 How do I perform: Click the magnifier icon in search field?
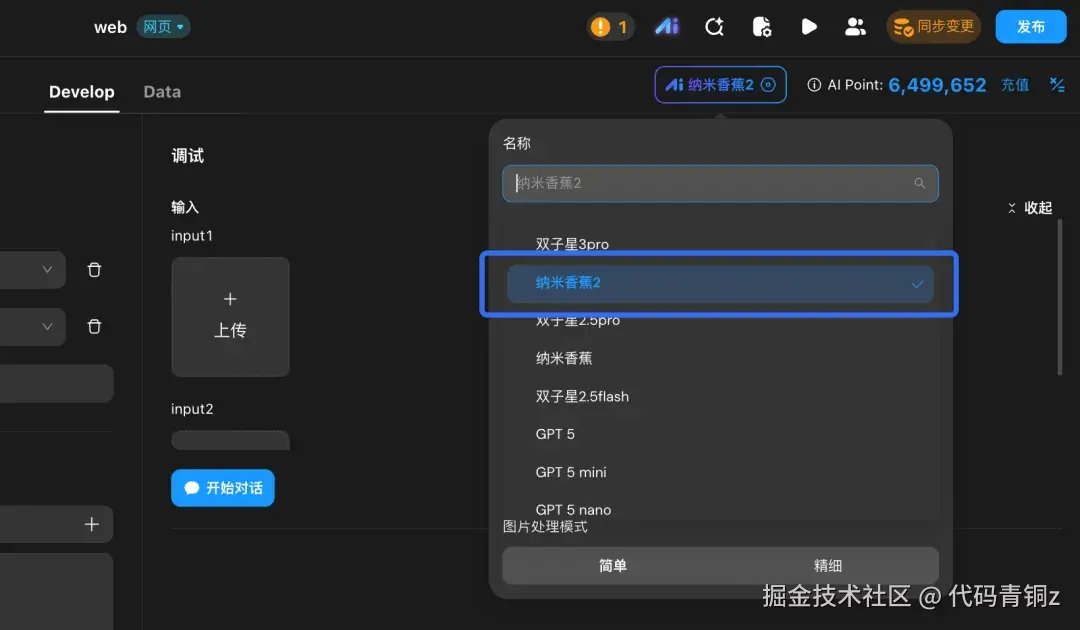(920, 183)
